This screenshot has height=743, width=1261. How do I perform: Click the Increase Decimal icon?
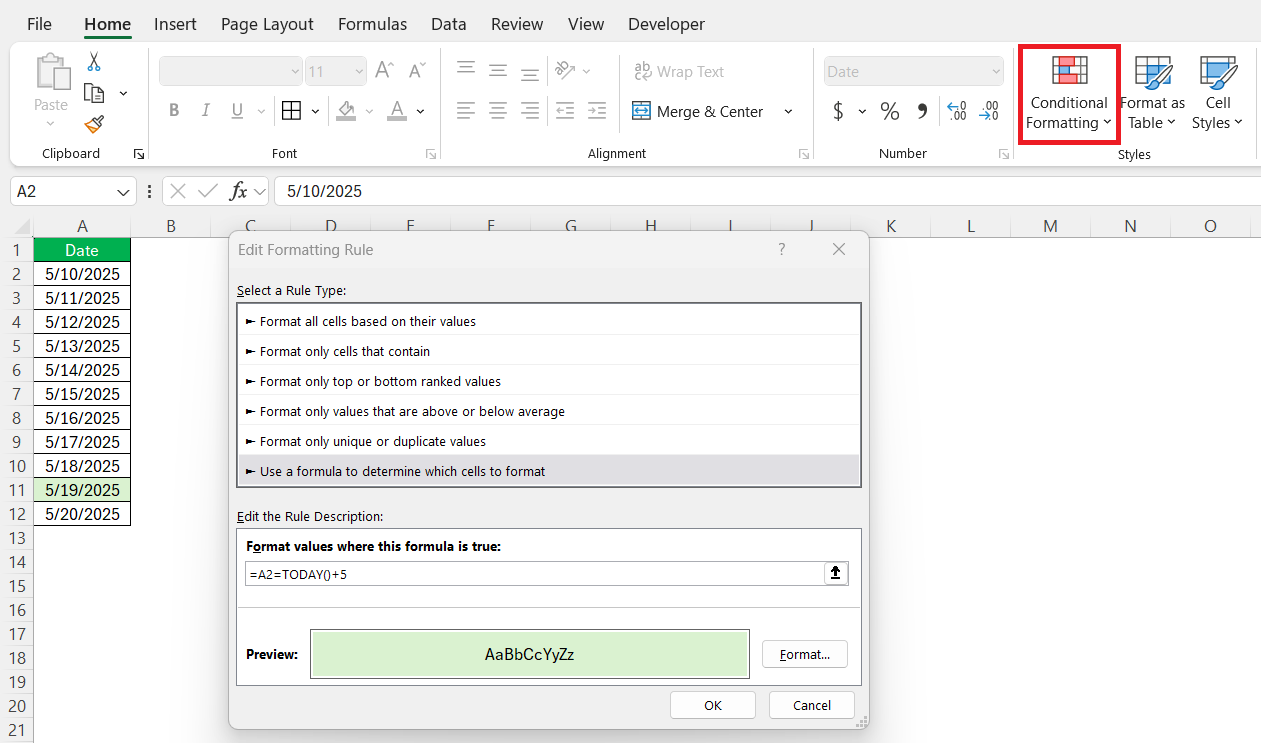pos(956,111)
